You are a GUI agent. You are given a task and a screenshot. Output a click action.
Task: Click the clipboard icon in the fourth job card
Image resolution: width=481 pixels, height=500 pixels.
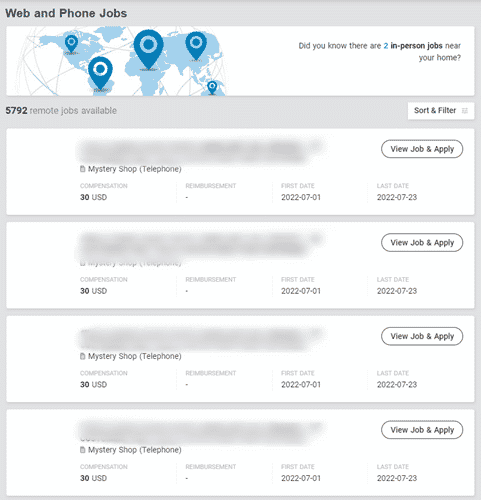point(82,450)
